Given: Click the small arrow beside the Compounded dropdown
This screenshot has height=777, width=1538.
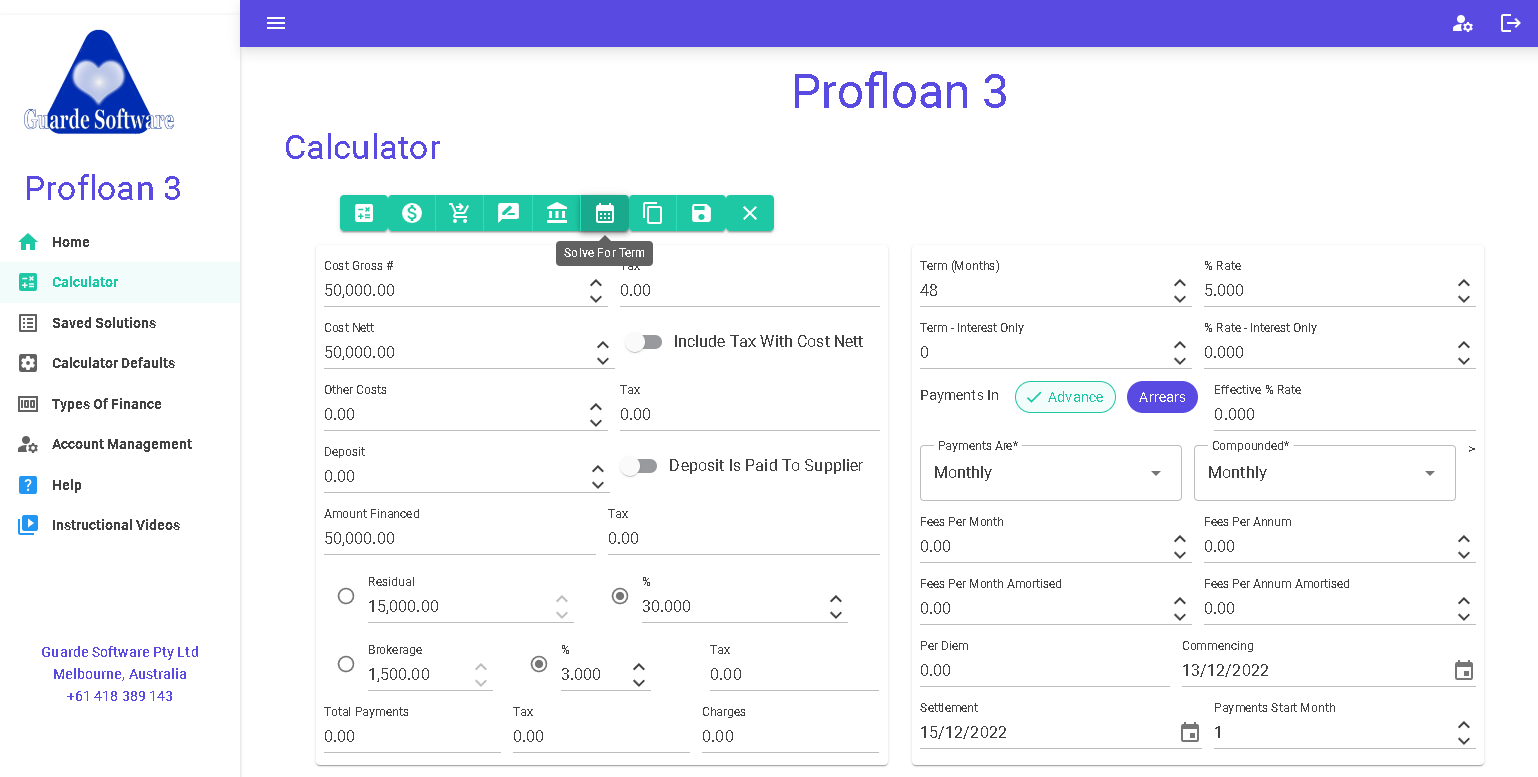Looking at the screenshot, I should point(1472,449).
